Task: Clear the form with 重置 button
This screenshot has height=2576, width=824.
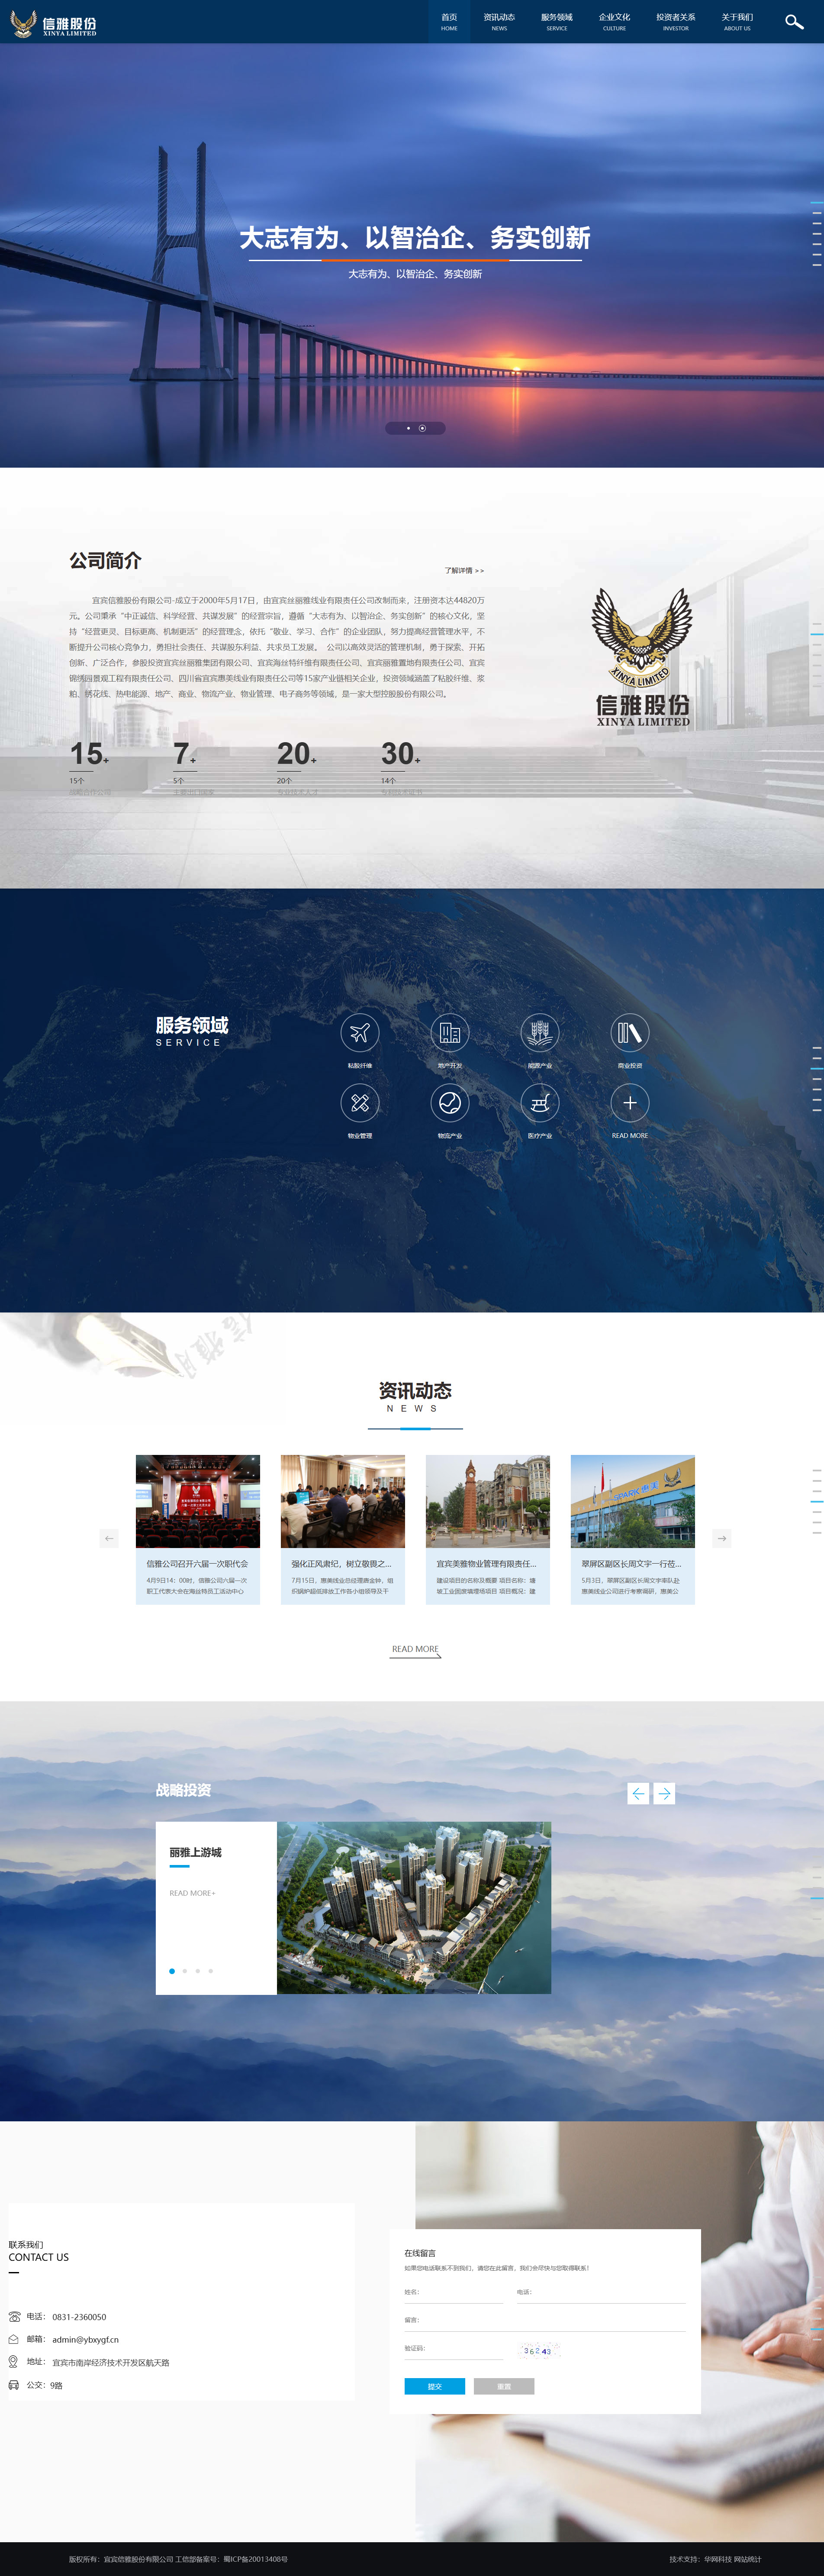Action: point(504,2386)
